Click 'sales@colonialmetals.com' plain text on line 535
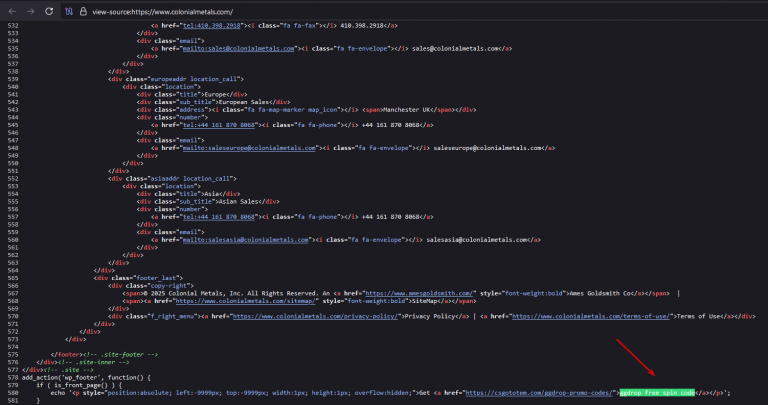 click(x=455, y=48)
